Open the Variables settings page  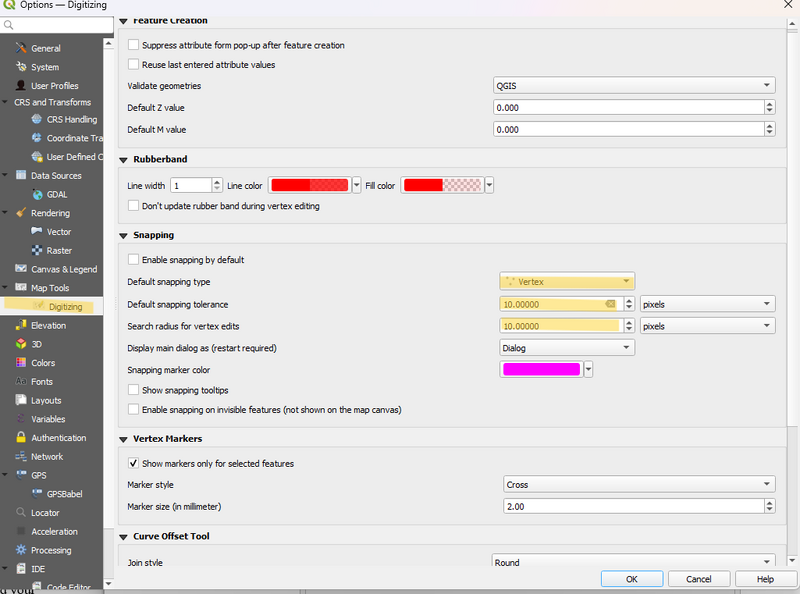[48, 419]
